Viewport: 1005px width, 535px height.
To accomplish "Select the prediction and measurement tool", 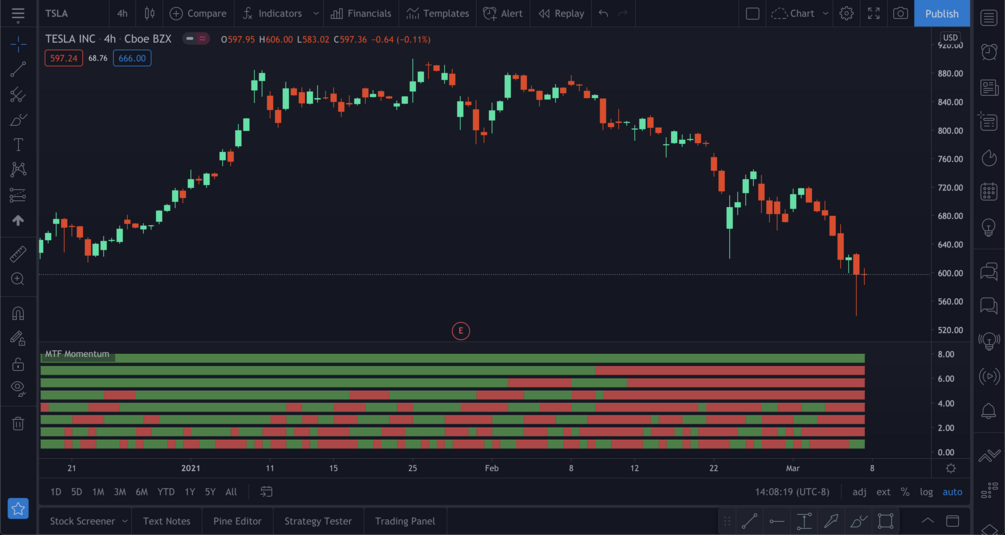I will pos(18,195).
